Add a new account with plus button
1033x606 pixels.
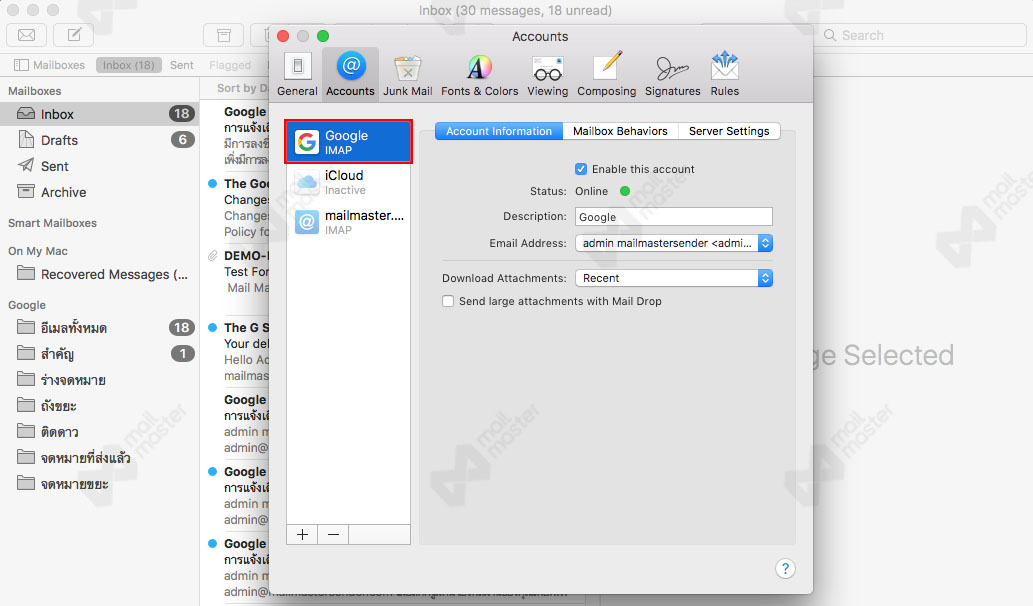[x=302, y=534]
